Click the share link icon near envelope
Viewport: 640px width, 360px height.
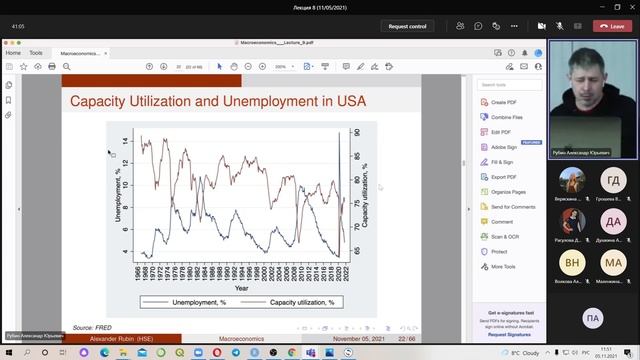[509, 67]
